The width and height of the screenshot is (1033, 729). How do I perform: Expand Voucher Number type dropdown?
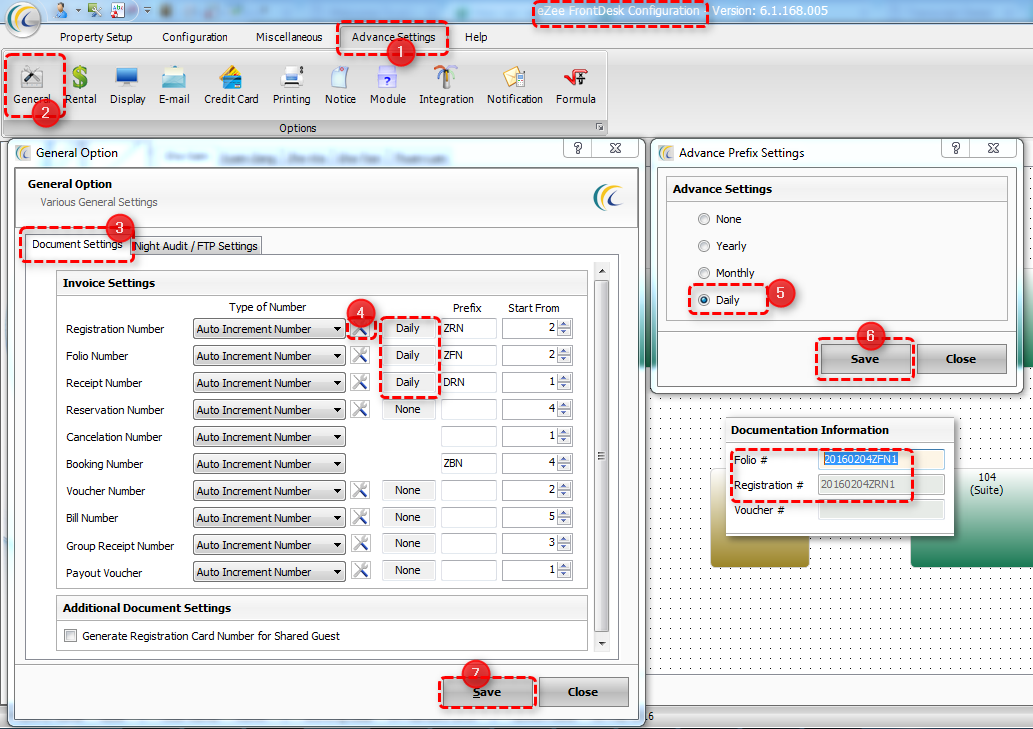[337, 491]
